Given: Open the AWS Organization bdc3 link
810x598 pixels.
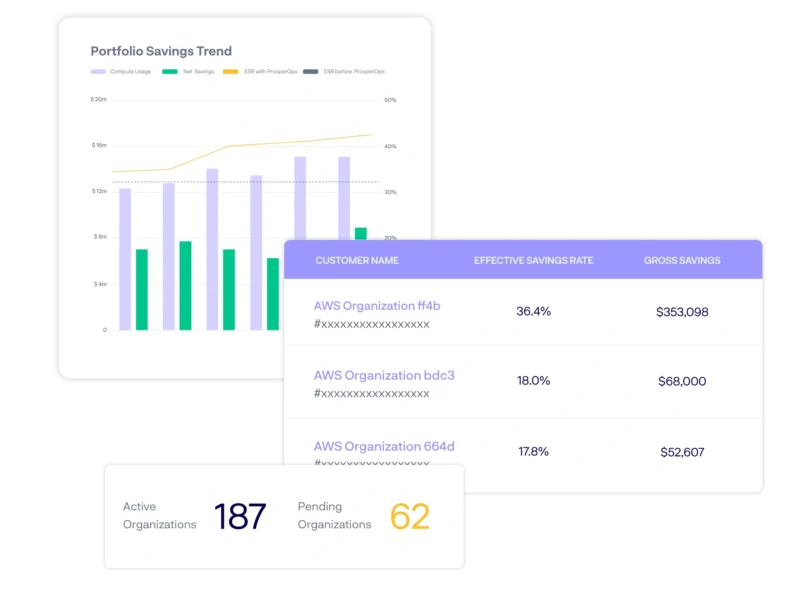Looking at the screenshot, I should 384,375.
